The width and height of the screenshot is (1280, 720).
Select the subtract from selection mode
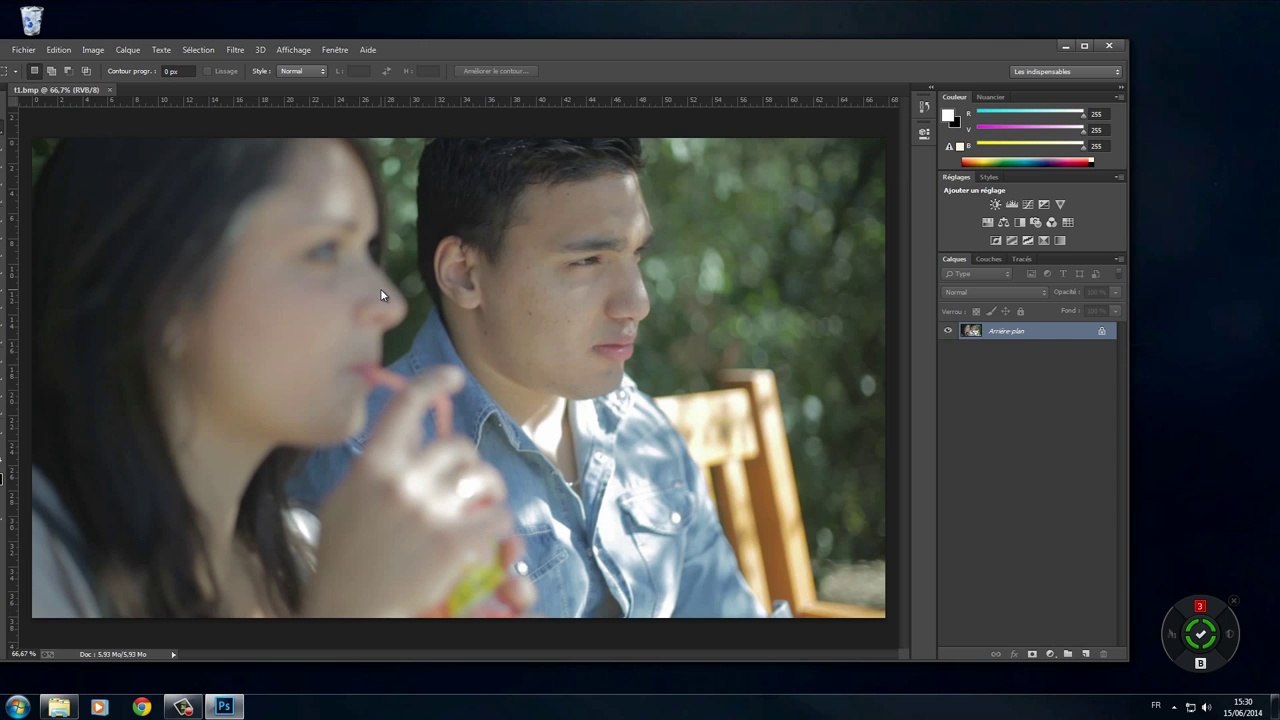[x=68, y=71]
